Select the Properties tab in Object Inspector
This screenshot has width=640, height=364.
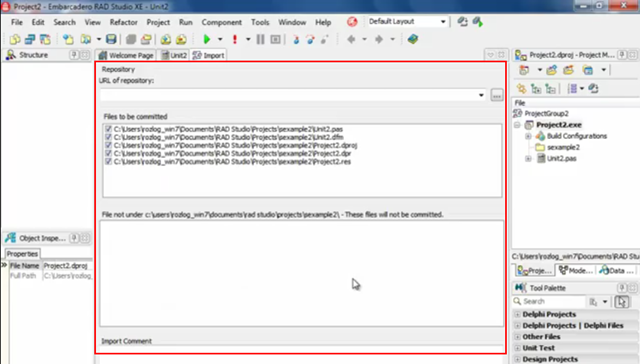pyautogui.click(x=22, y=254)
